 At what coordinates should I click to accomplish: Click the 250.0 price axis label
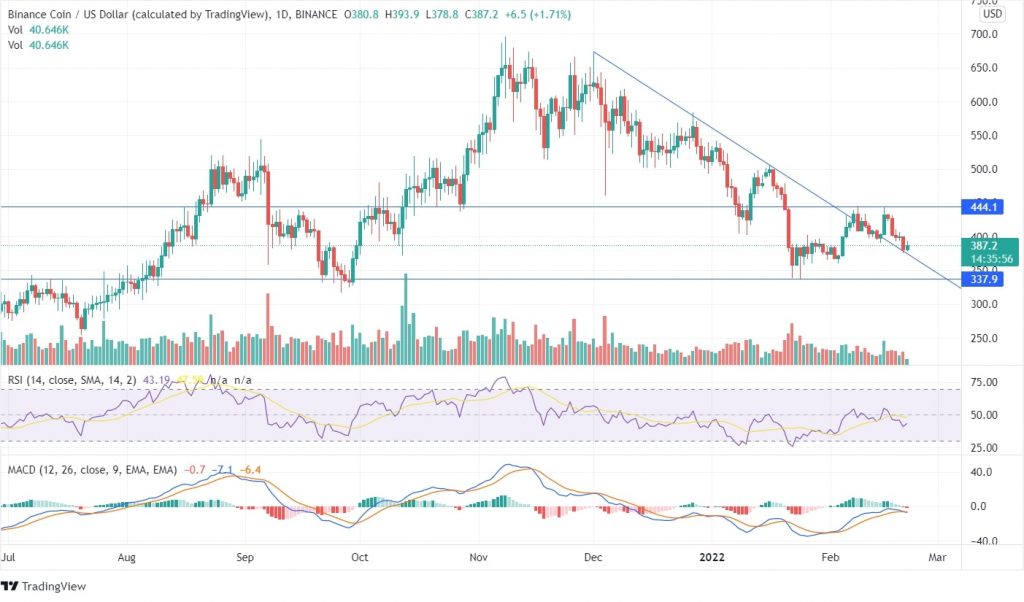point(984,338)
